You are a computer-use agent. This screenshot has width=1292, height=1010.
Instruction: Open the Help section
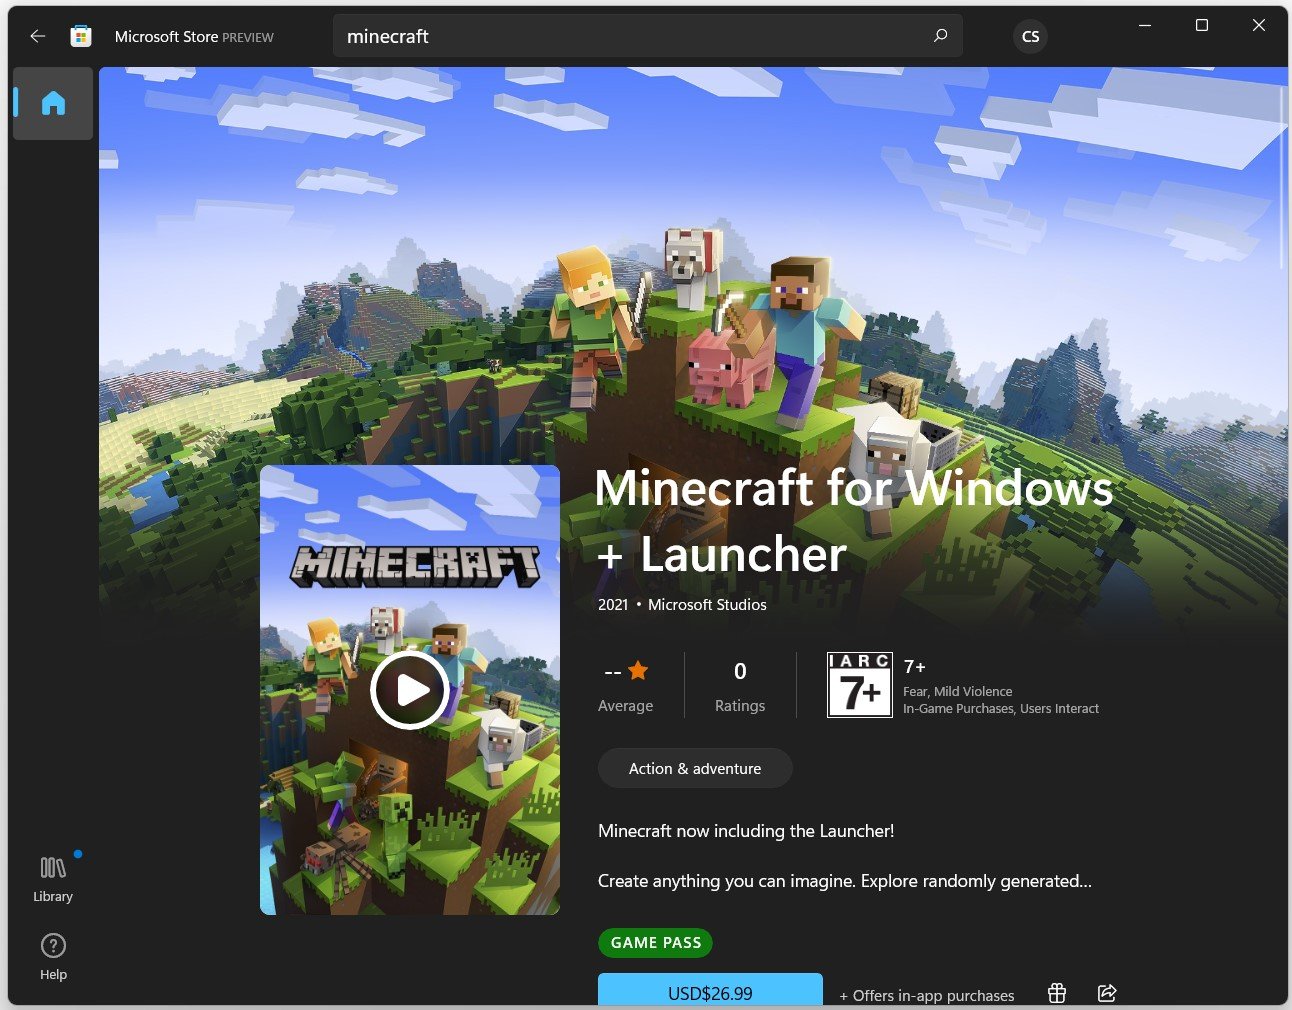pyautogui.click(x=53, y=957)
